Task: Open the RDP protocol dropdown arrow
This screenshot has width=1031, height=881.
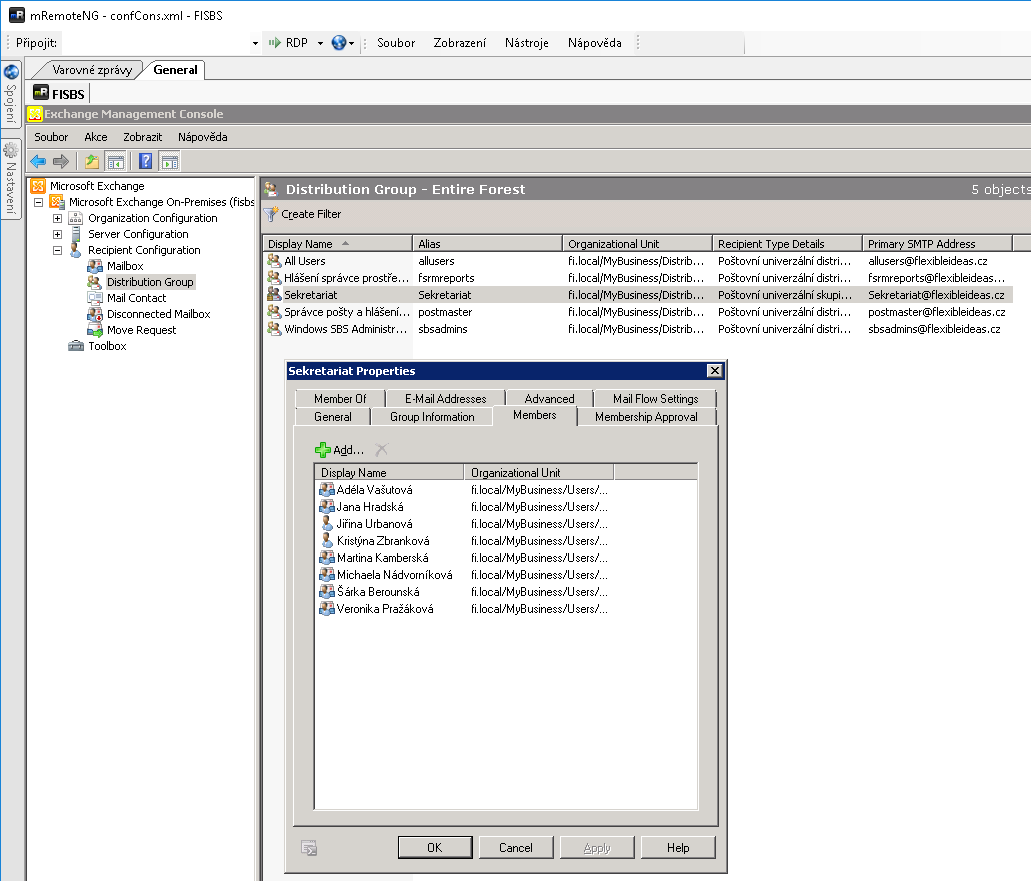Action: [x=320, y=43]
